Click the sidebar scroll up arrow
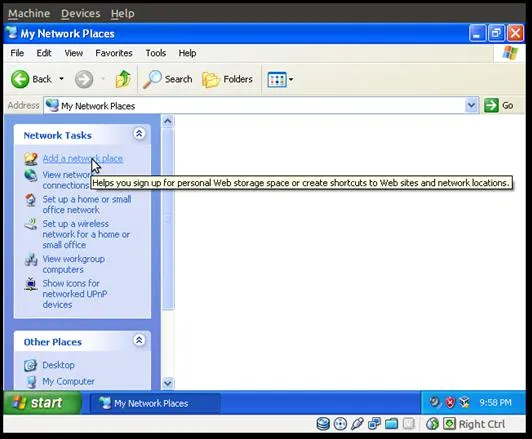Screen dimensions: 532x439 168,121
